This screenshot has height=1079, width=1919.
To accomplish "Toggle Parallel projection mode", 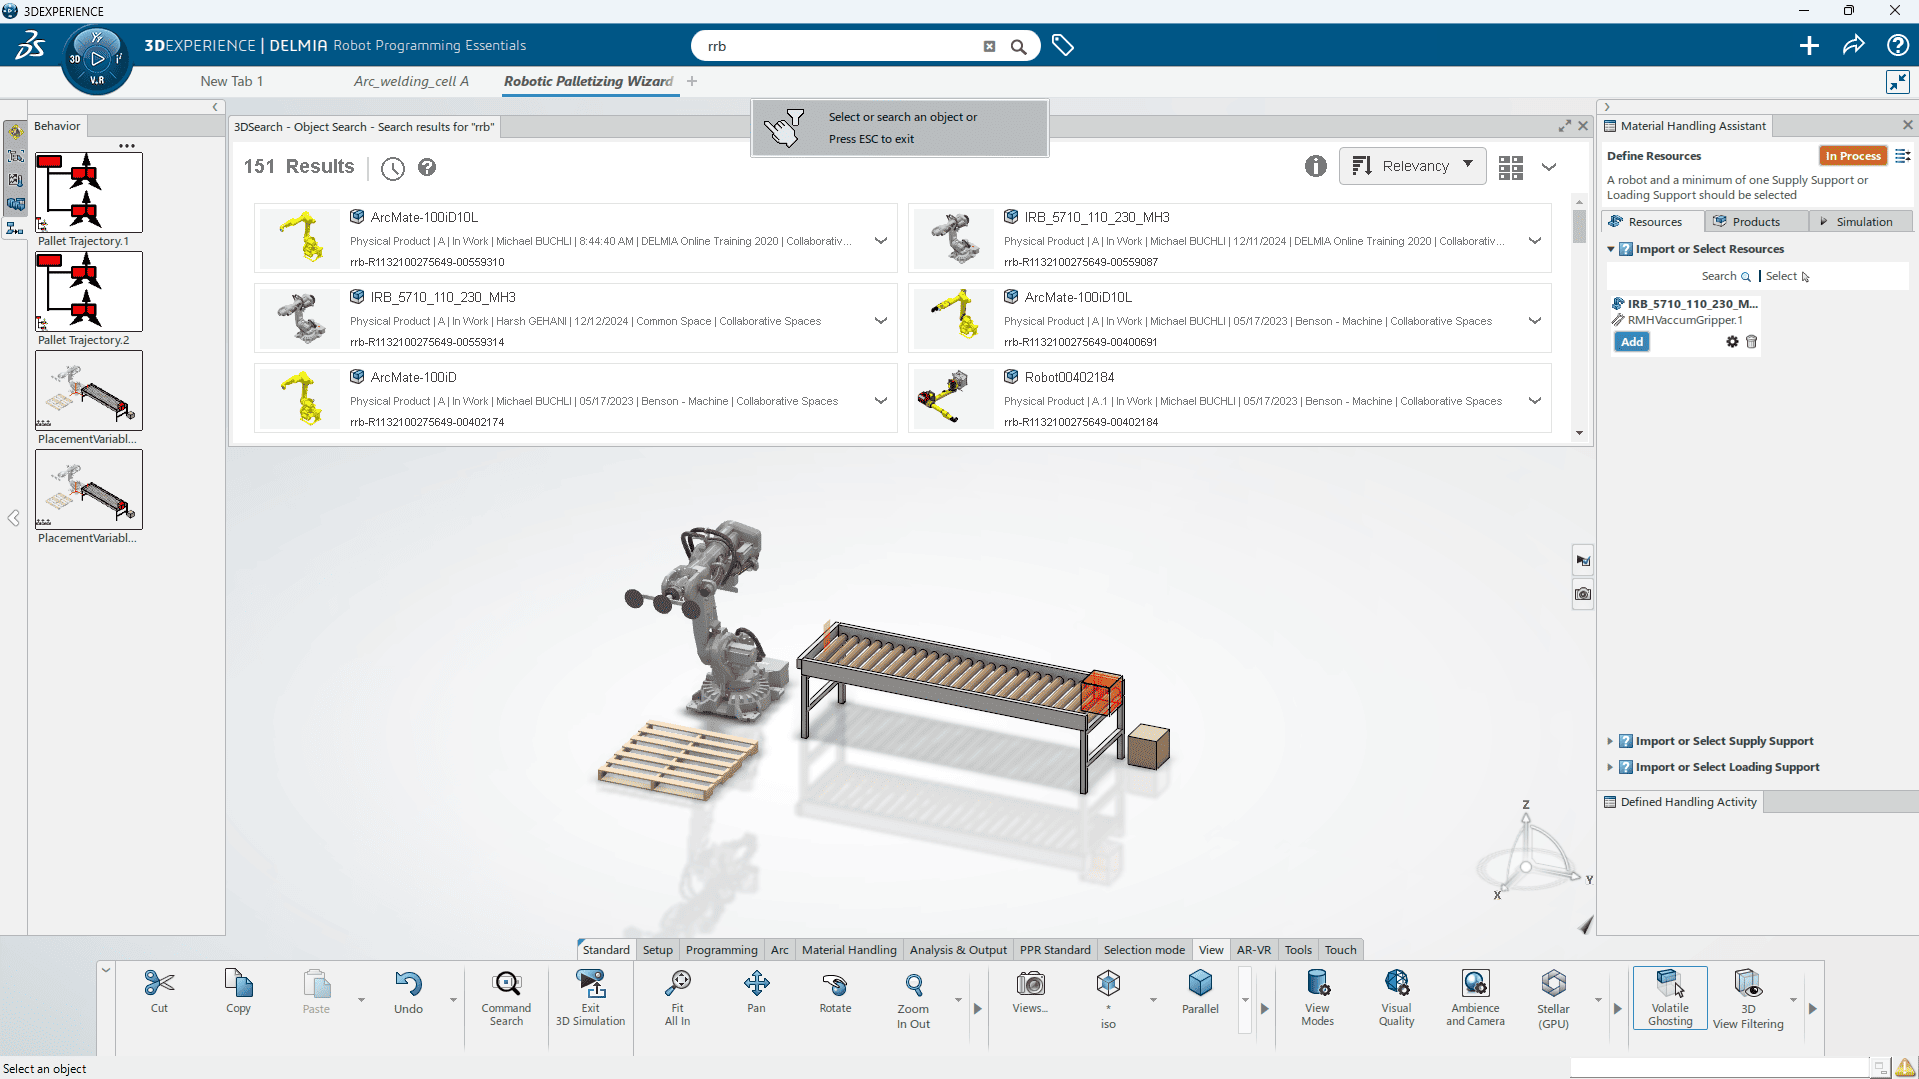I will click(x=1200, y=997).
